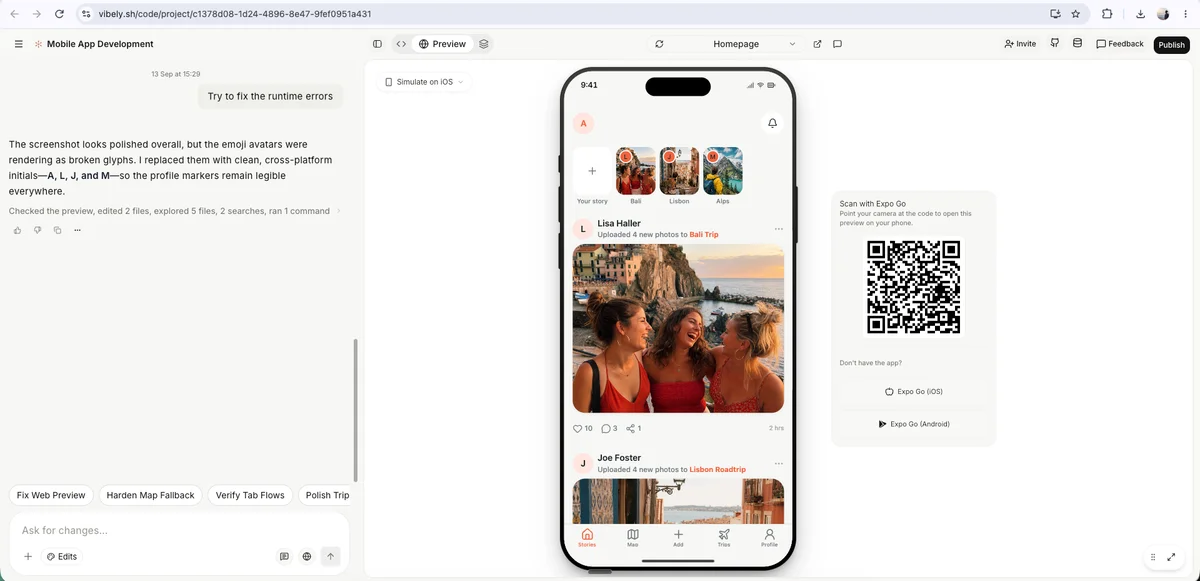Open the Bali story thumbnail
1200x581 pixels.
635,171
